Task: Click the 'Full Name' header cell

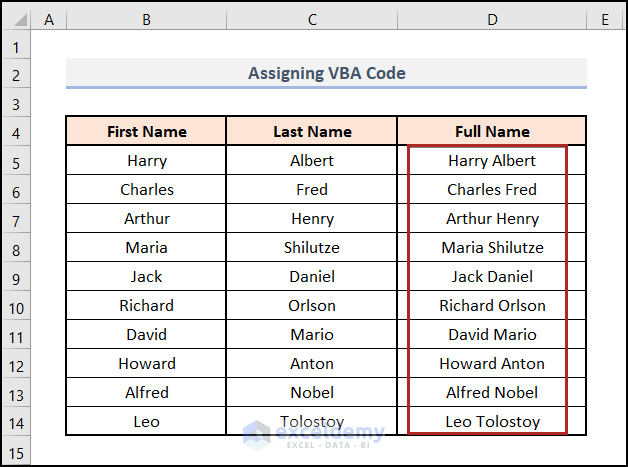Action: click(x=491, y=131)
